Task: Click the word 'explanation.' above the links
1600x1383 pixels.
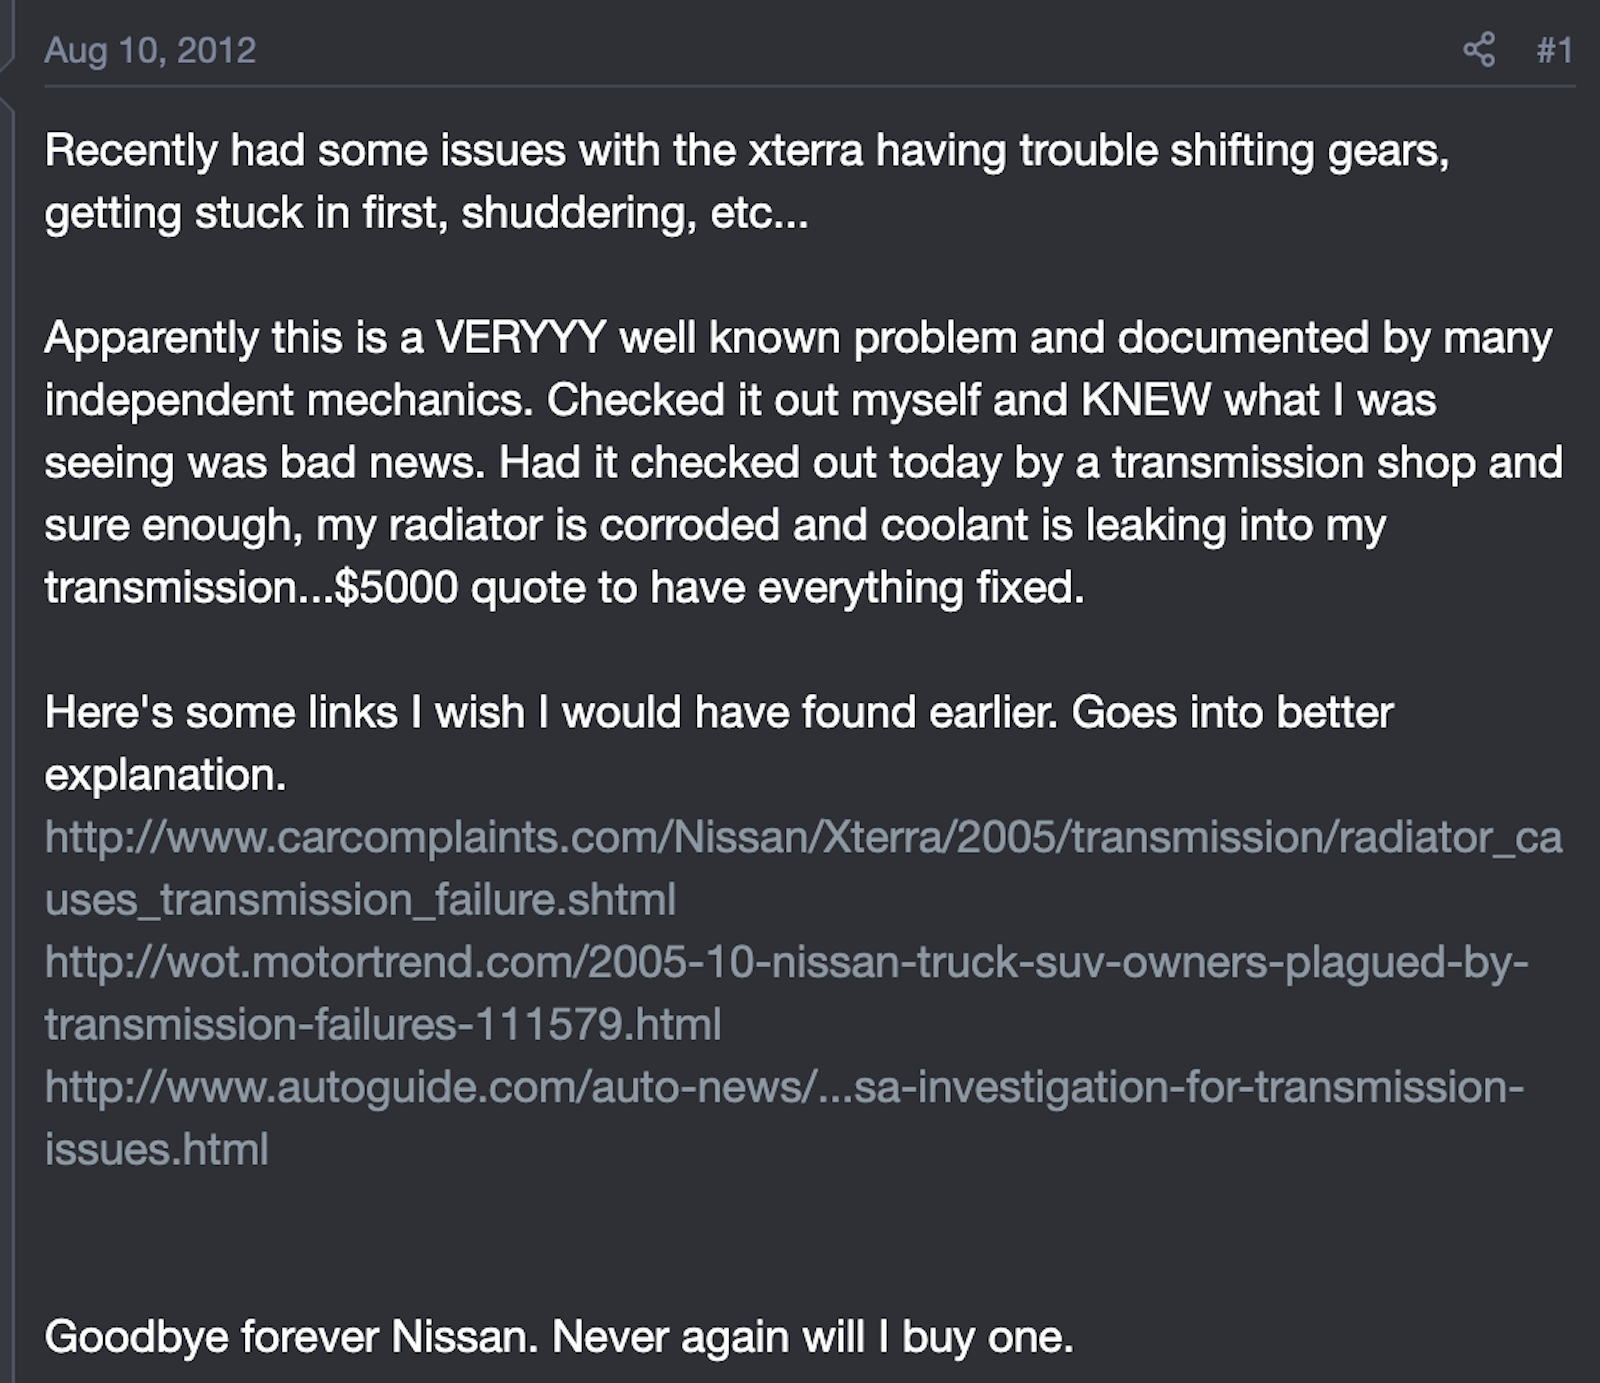Action: tap(165, 776)
